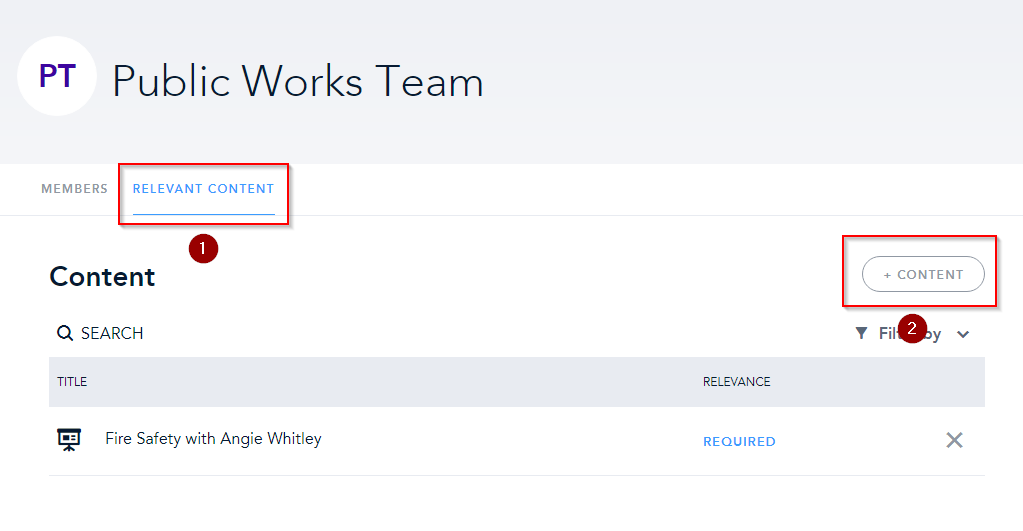This screenshot has height=531, width=1023.
Task: Select the empty space in the Fire Safety row
Action: 500,440
